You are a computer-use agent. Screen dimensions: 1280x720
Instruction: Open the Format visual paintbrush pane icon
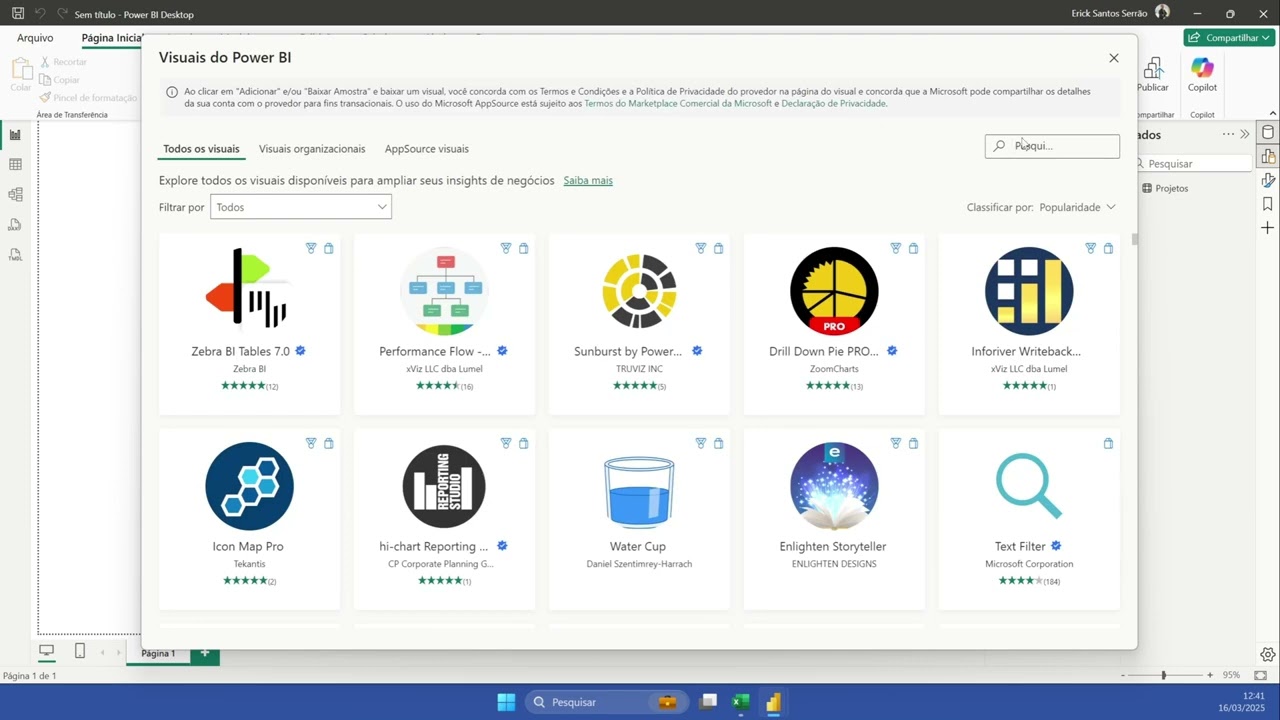(1268, 180)
